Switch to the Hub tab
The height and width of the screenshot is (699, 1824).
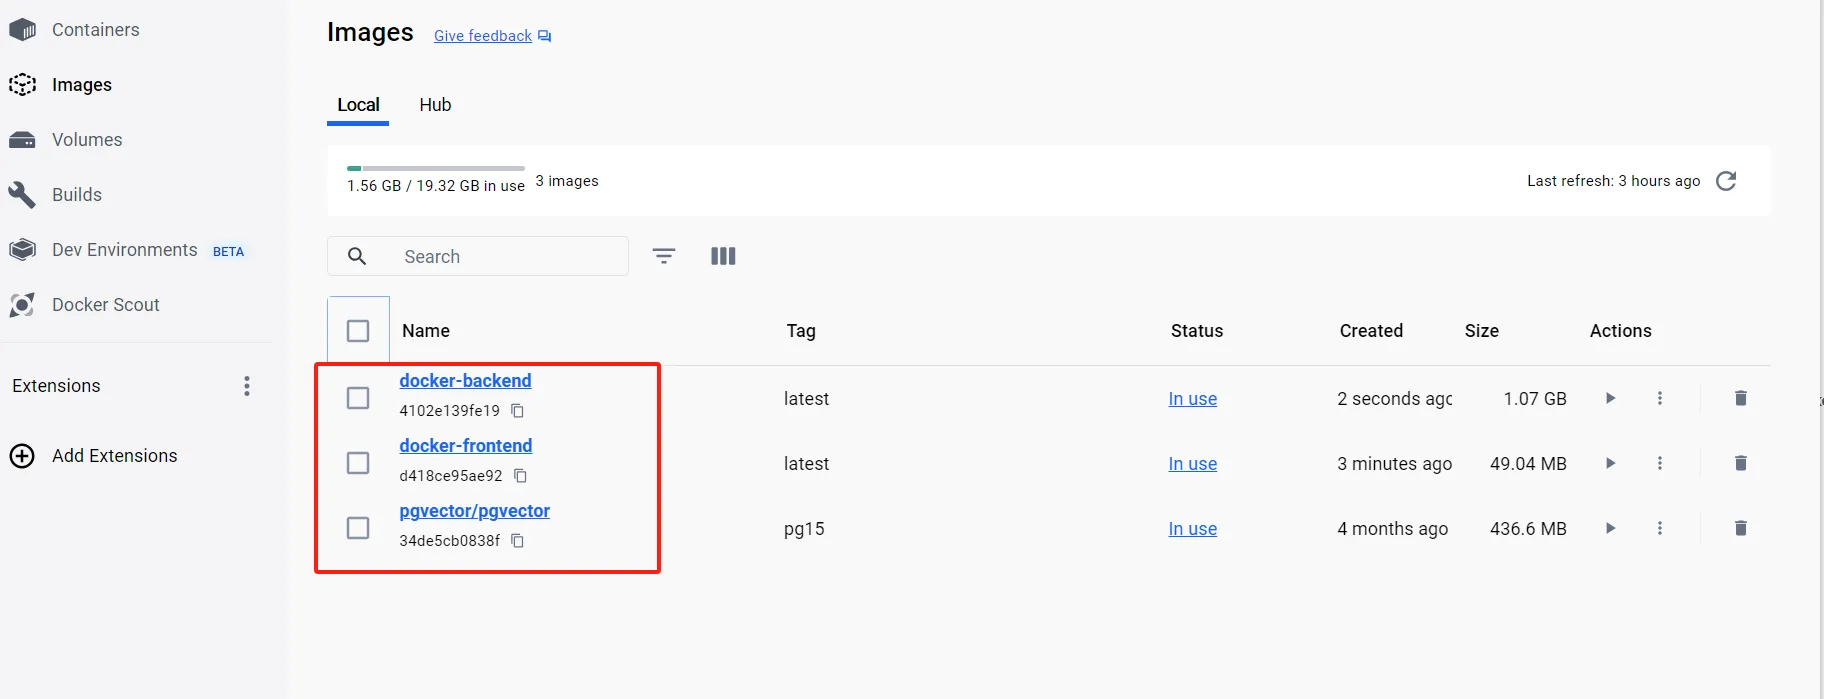(x=435, y=105)
